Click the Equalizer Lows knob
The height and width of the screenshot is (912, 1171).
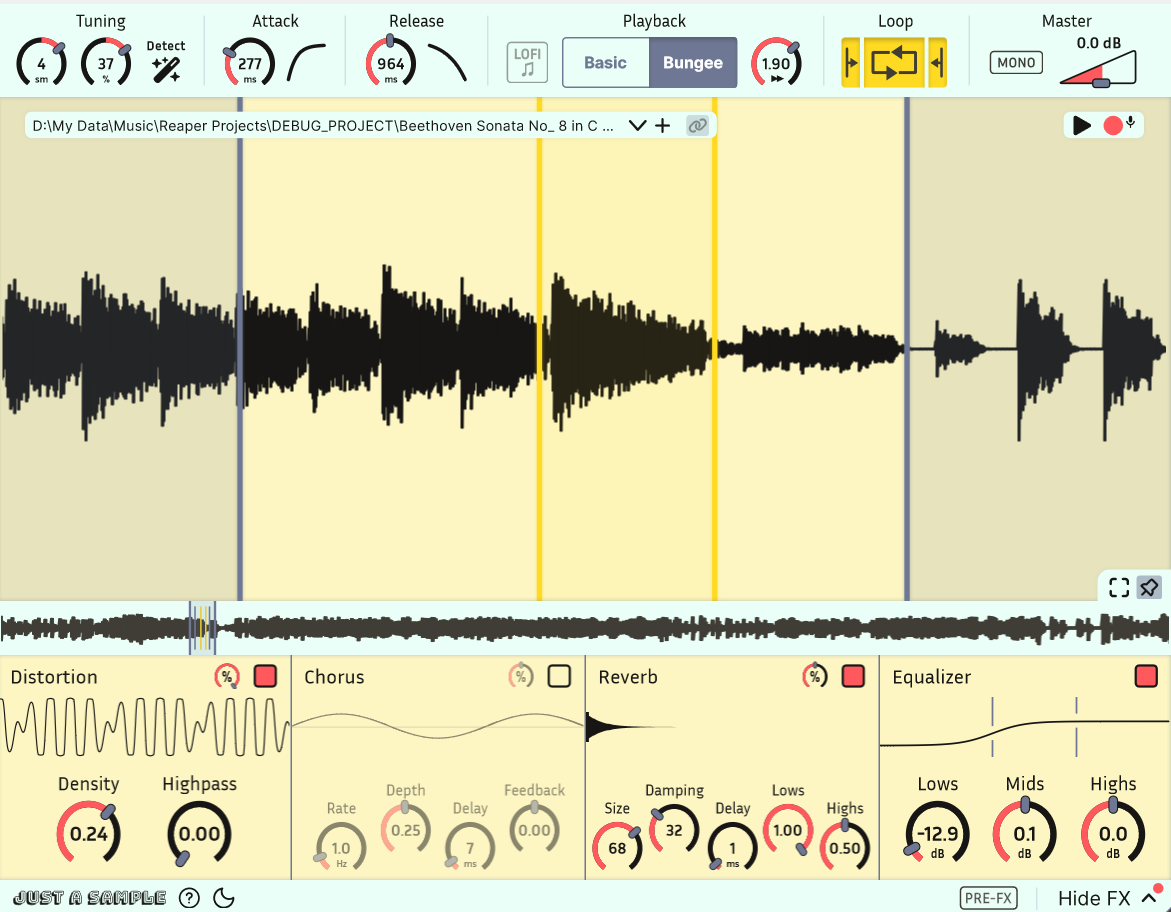coord(937,834)
